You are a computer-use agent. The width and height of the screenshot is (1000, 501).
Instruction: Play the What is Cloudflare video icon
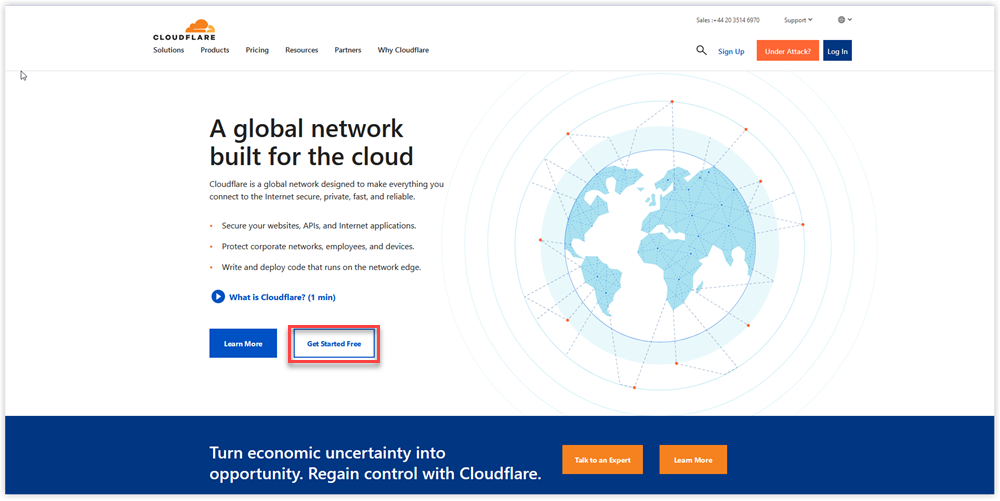tap(218, 296)
